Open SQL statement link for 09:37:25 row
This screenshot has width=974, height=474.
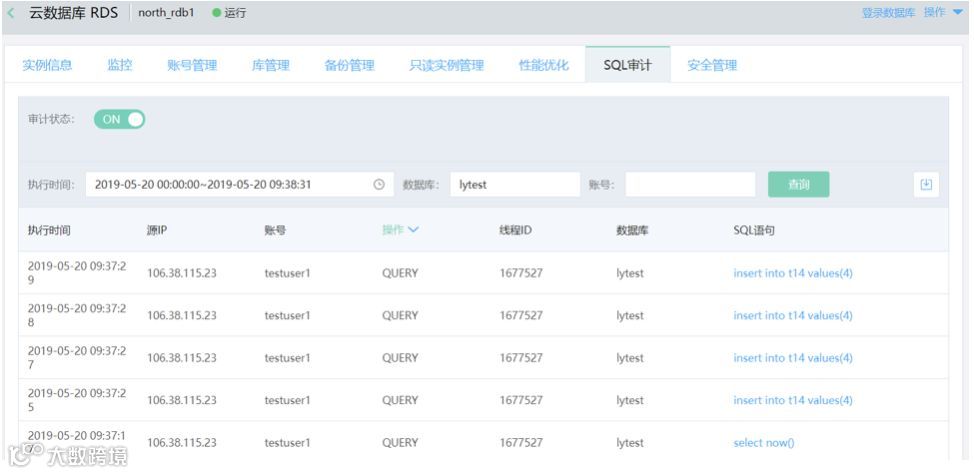[793, 400]
